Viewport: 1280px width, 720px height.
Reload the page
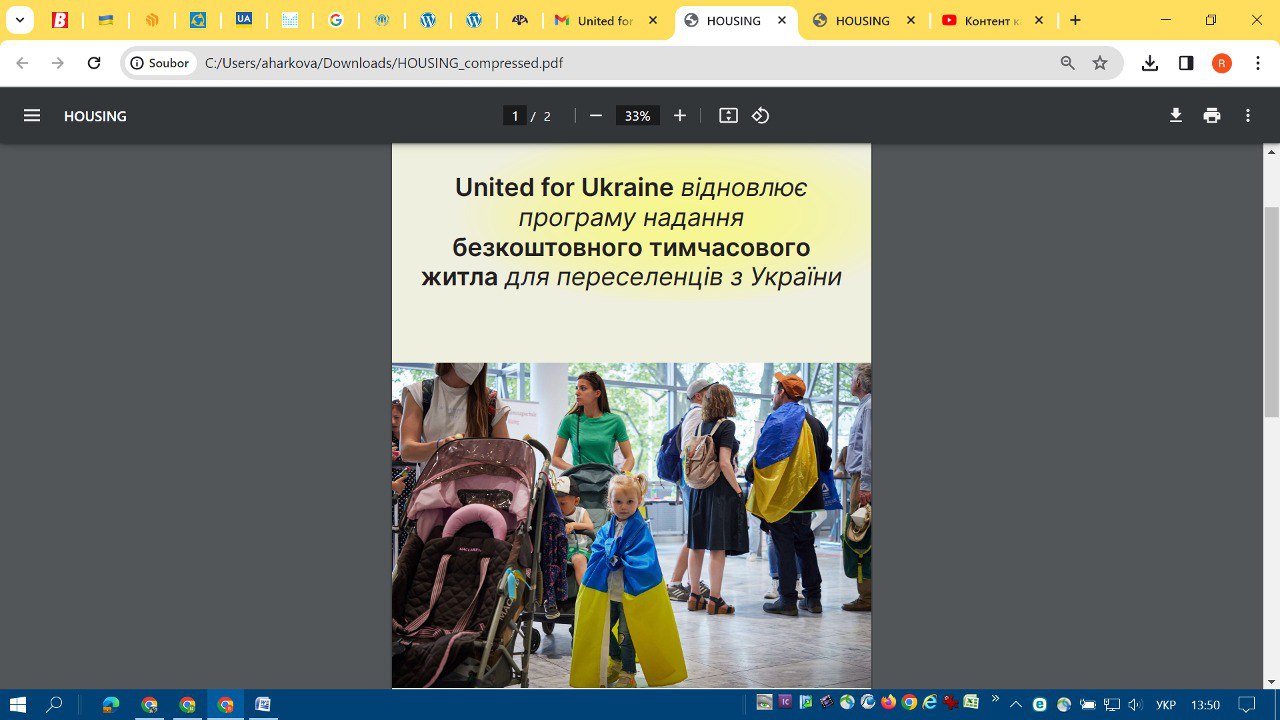tap(94, 63)
